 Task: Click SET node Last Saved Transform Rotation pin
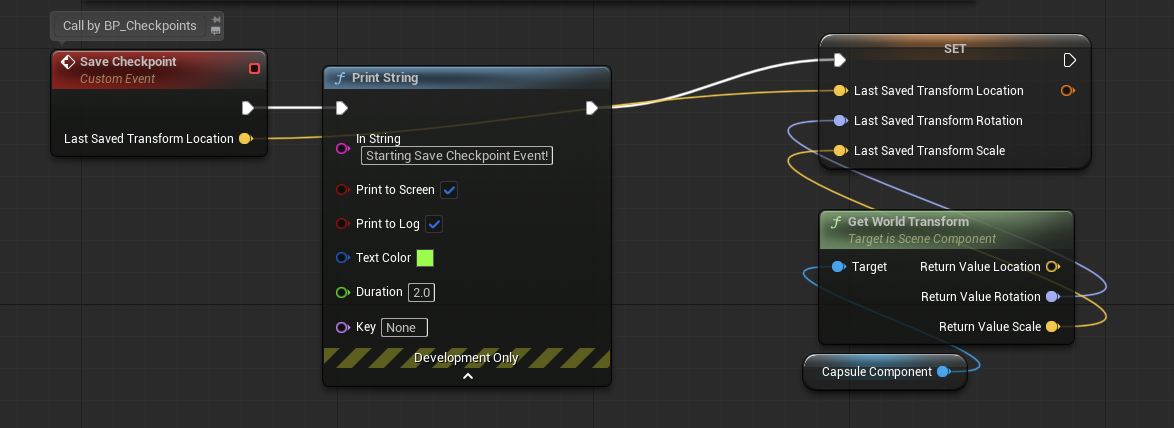(x=840, y=120)
